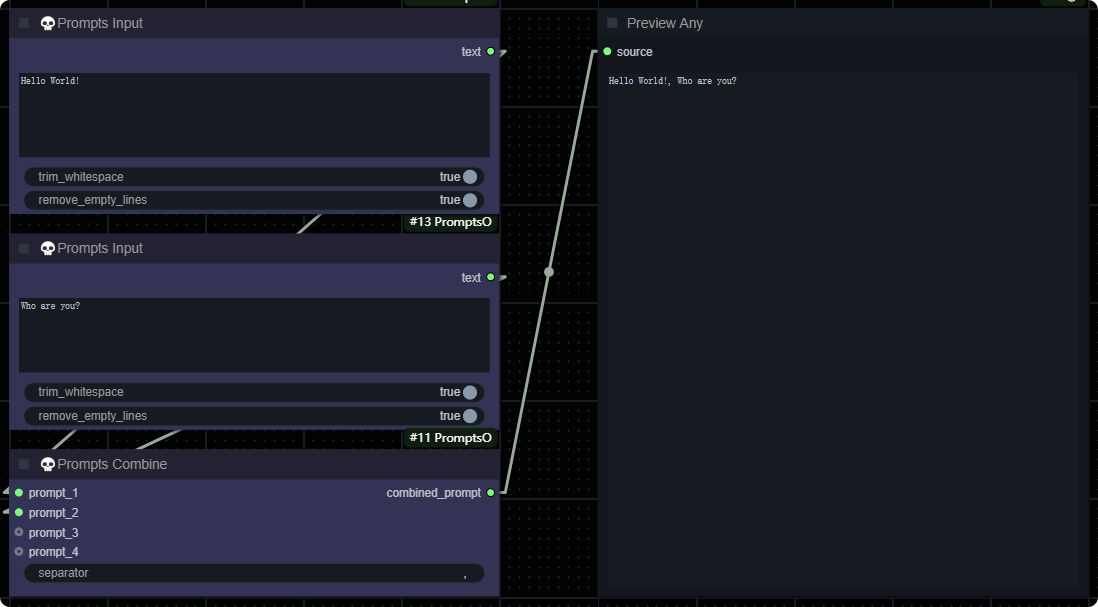Collapse the Preview Any node
Image resolution: width=1098 pixels, height=607 pixels.
(612, 23)
